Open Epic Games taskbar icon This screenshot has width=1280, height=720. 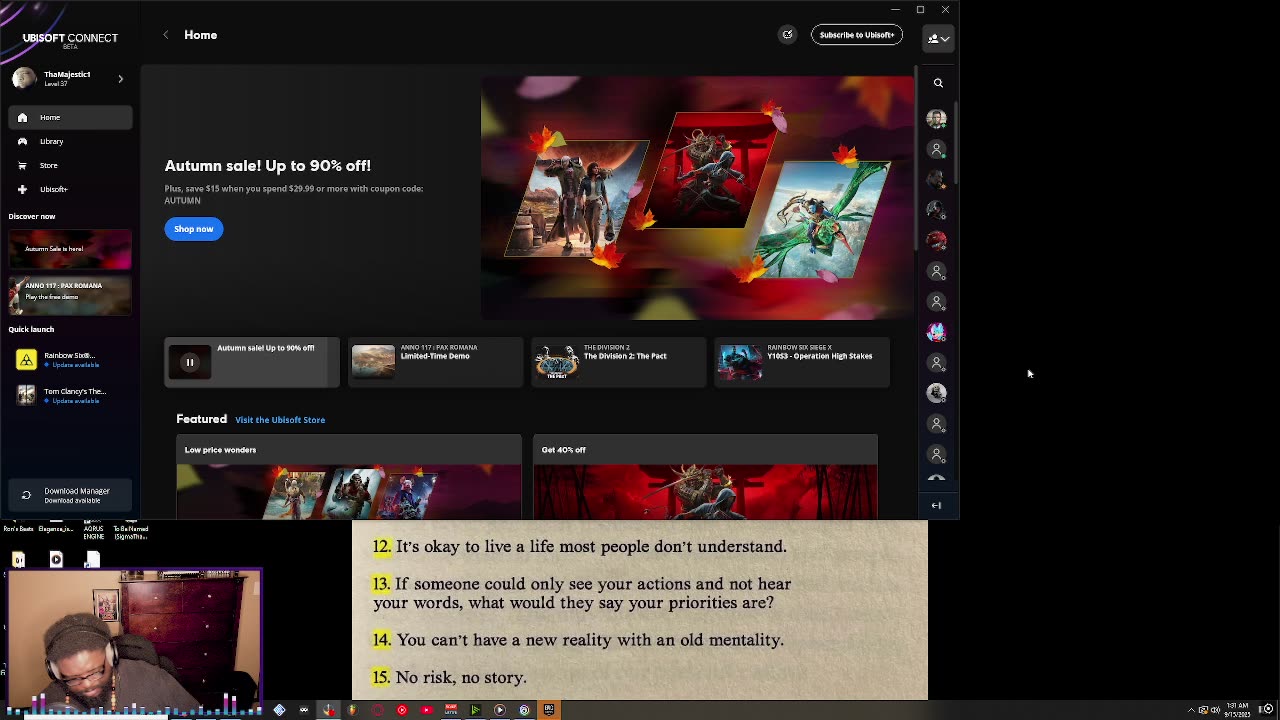pos(549,710)
